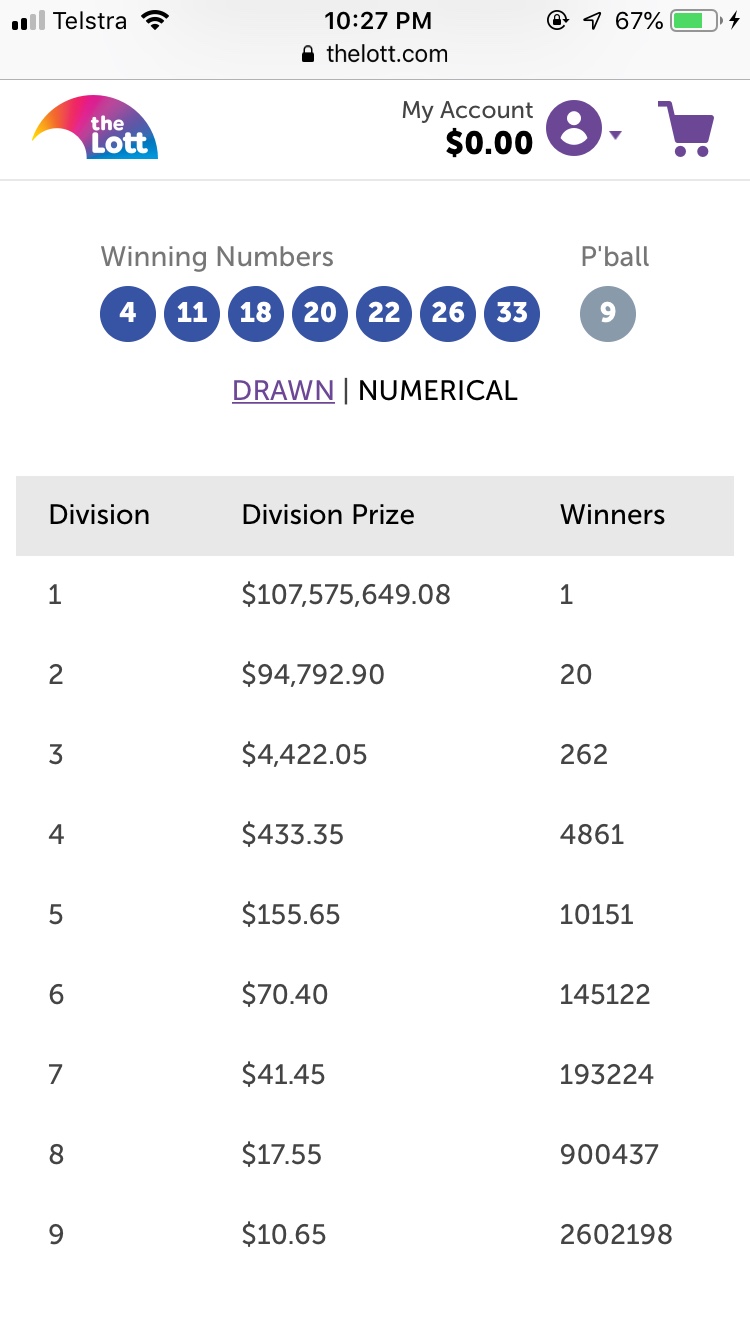Tap the purple account avatar icon
750x1334 pixels.
click(574, 128)
